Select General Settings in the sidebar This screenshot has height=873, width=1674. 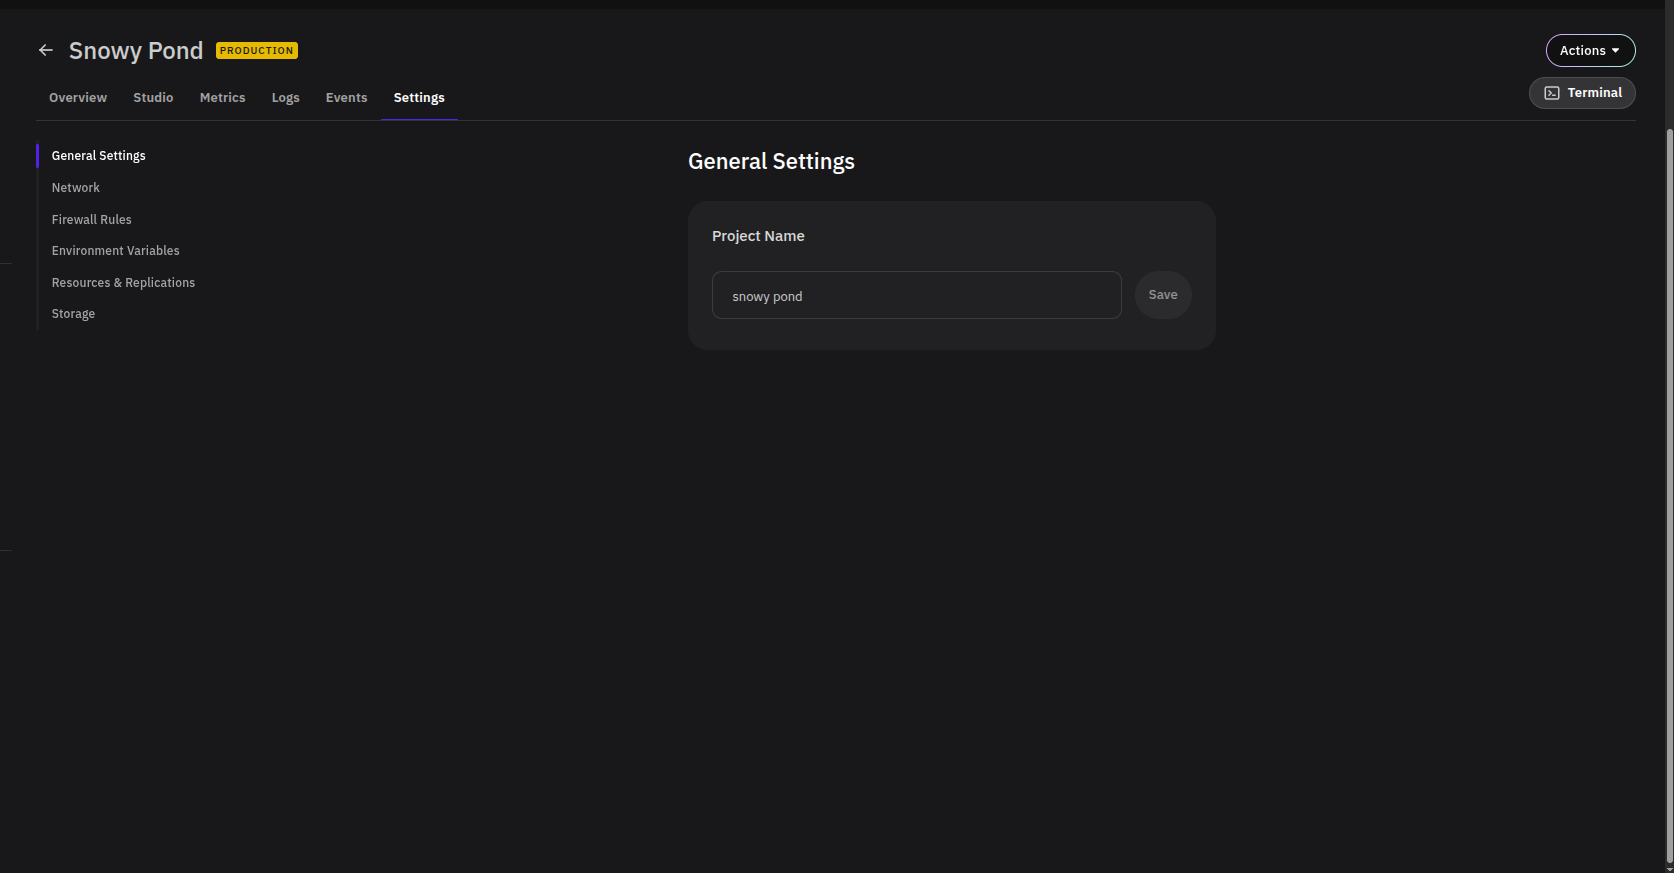99,156
